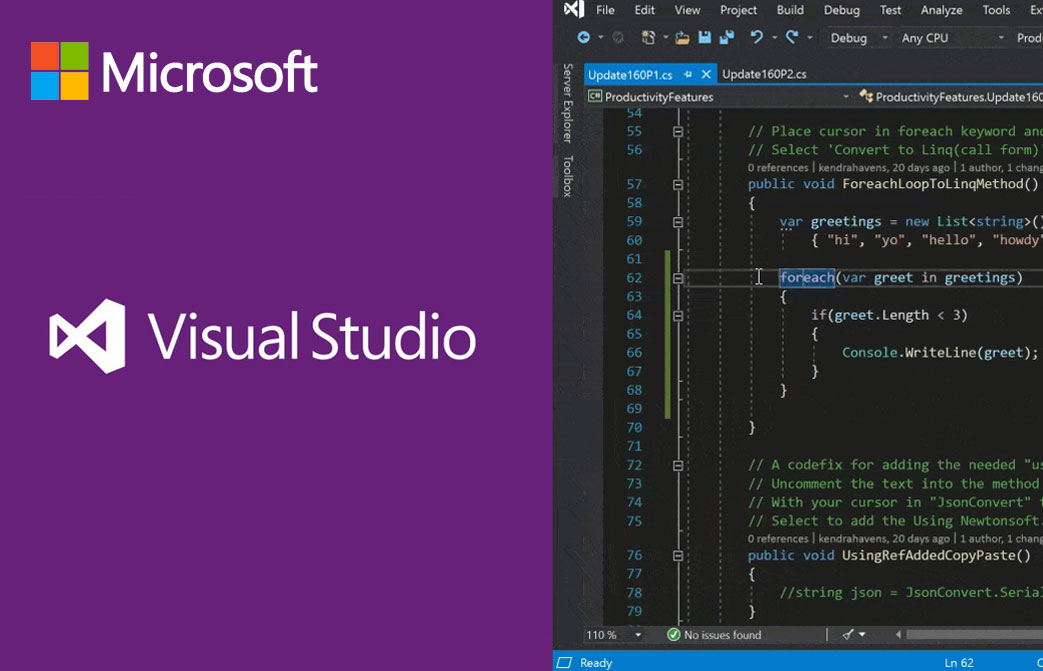
Task: Save the current file with the floppy icon
Action: coord(704,38)
